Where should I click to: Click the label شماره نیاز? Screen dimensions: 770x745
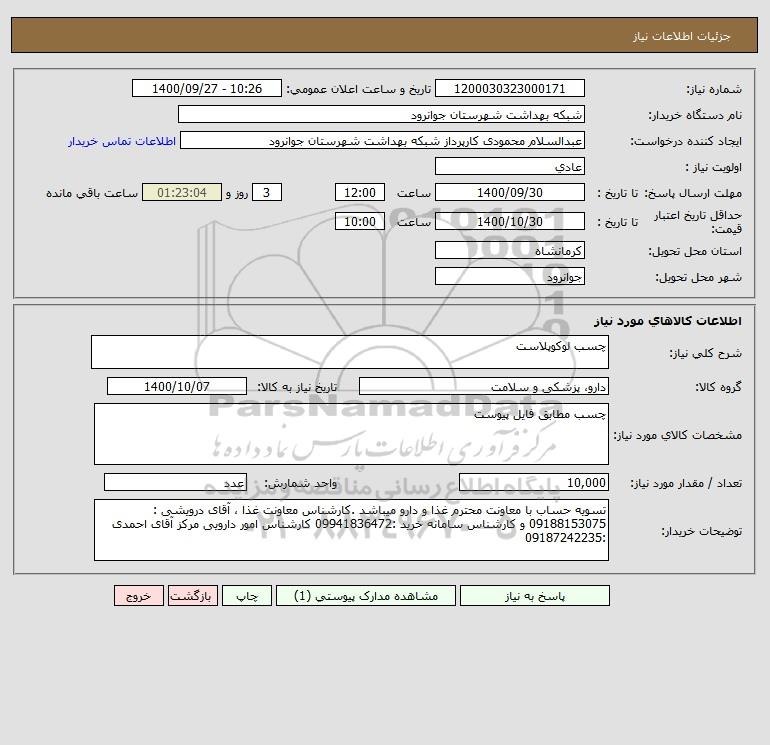point(714,89)
